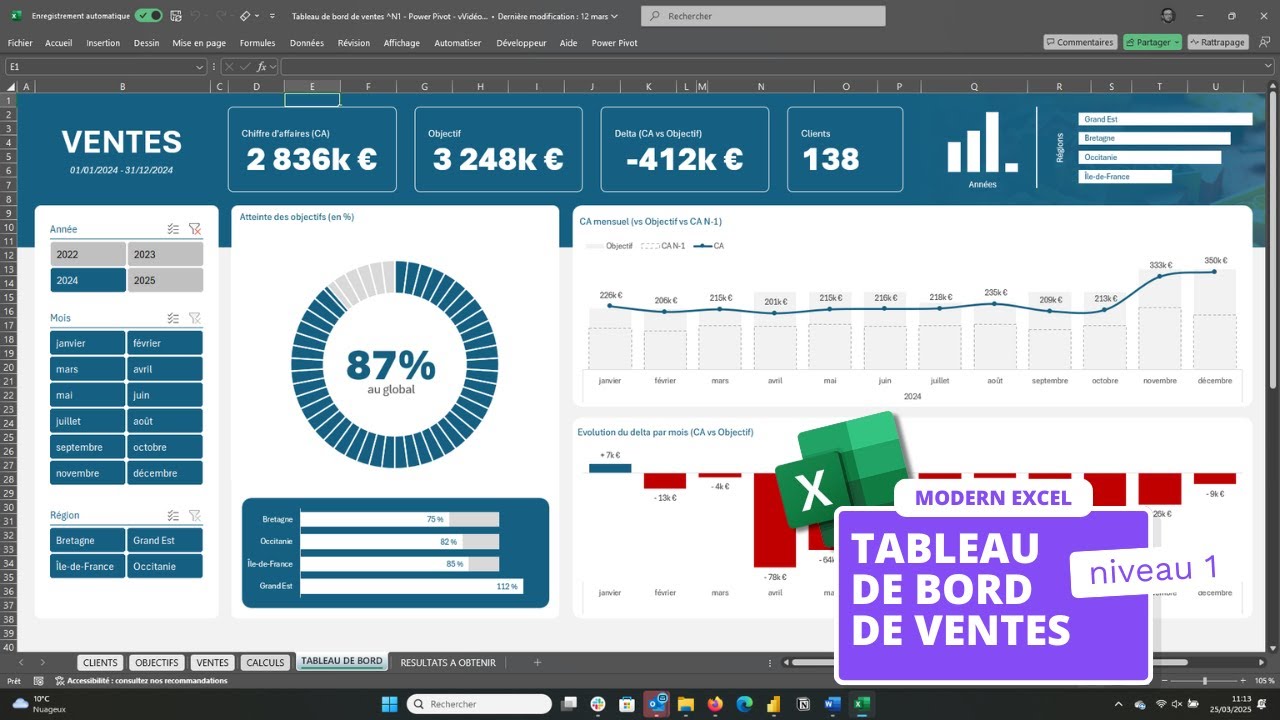This screenshot has height=720, width=1280.
Task: Expand the Name Box dropdown
Action: pyautogui.click(x=200, y=66)
